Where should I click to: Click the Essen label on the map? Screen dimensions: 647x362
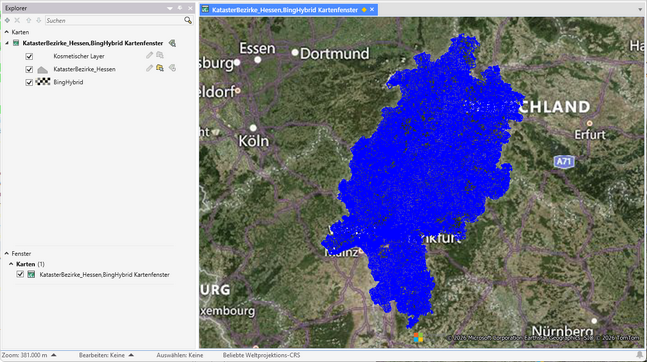click(257, 49)
